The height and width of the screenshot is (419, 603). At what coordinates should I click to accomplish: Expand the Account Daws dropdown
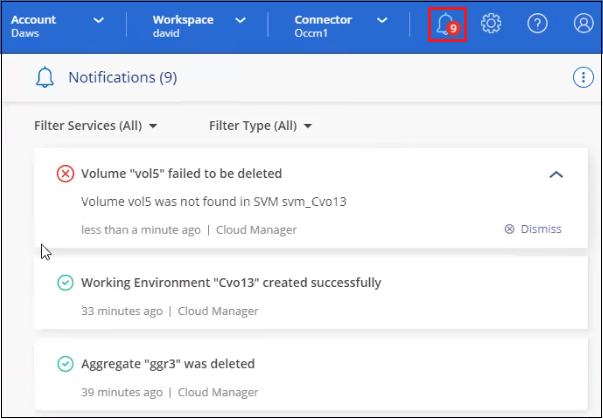pyautogui.click(x=97, y=20)
